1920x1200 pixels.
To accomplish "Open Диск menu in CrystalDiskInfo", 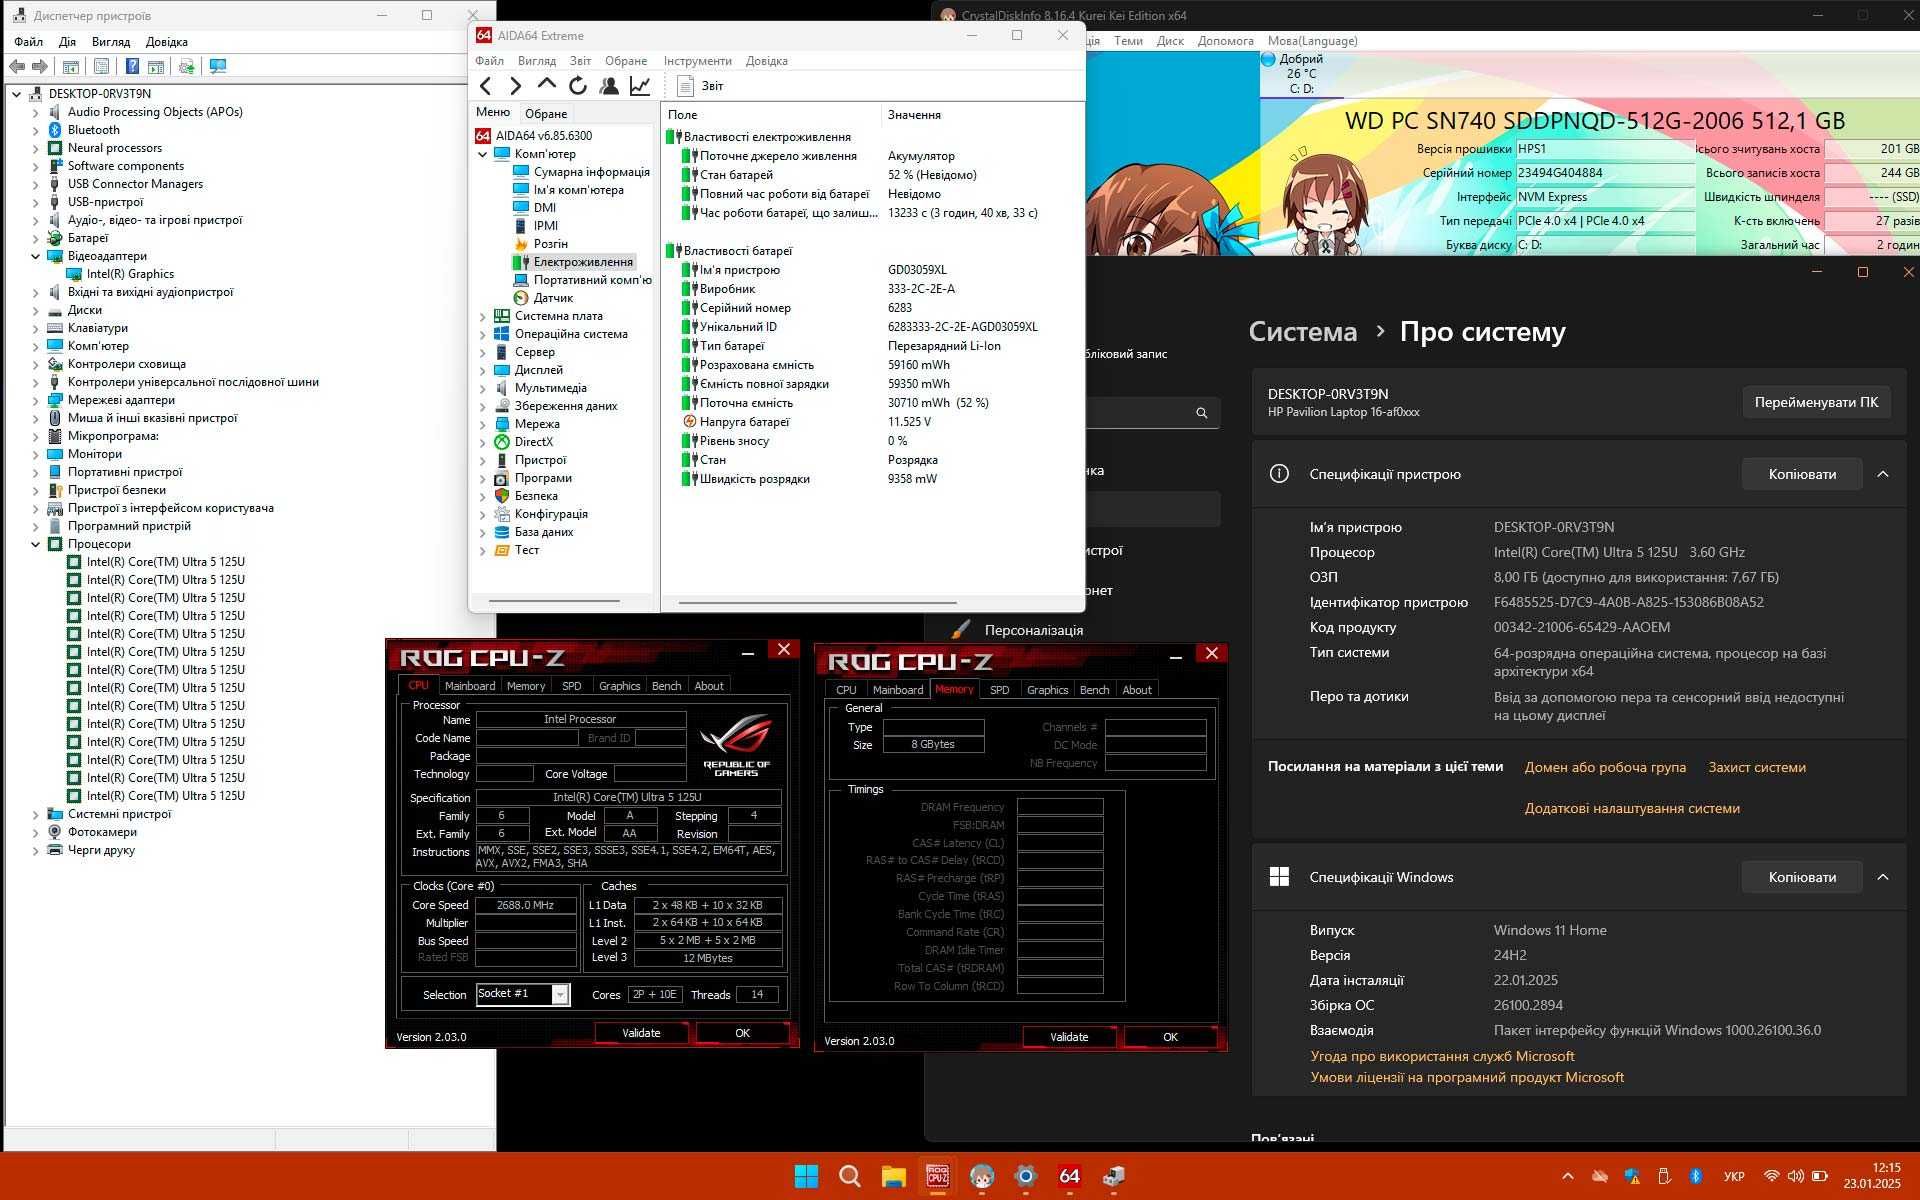I will tap(1170, 41).
